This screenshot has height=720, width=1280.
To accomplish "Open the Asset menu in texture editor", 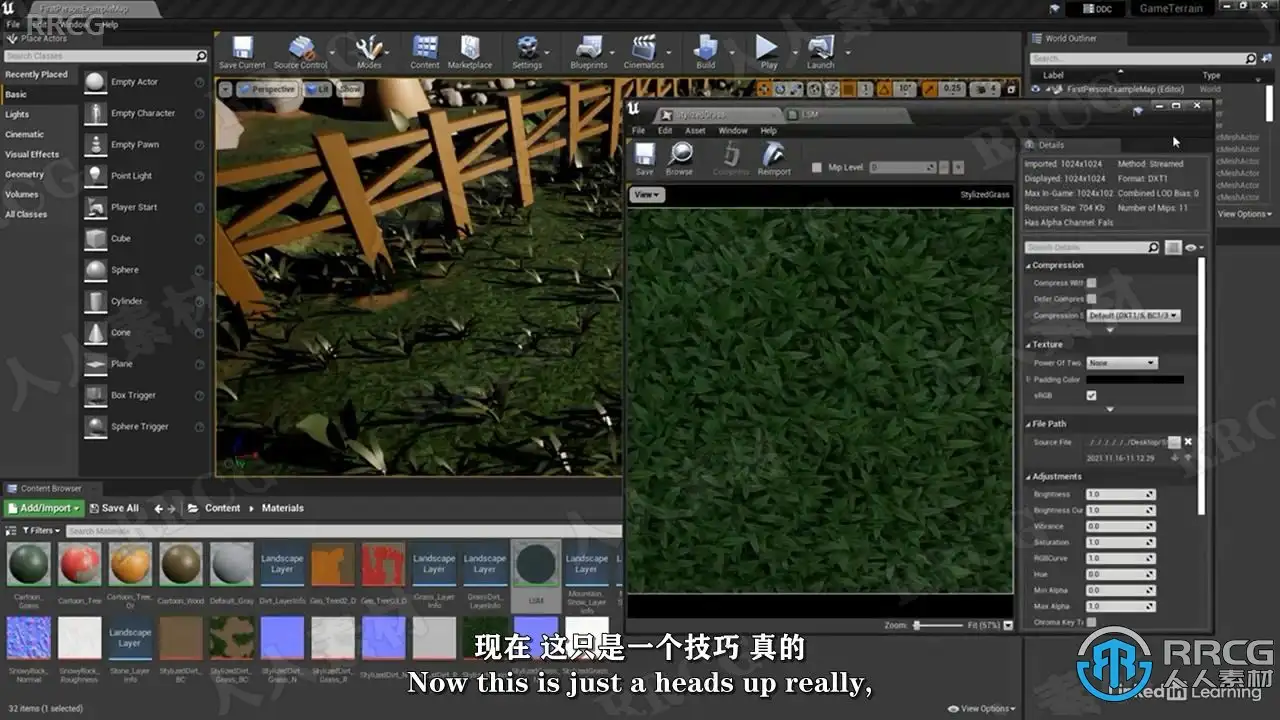I will pyautogui.click(x=695, y=131).
